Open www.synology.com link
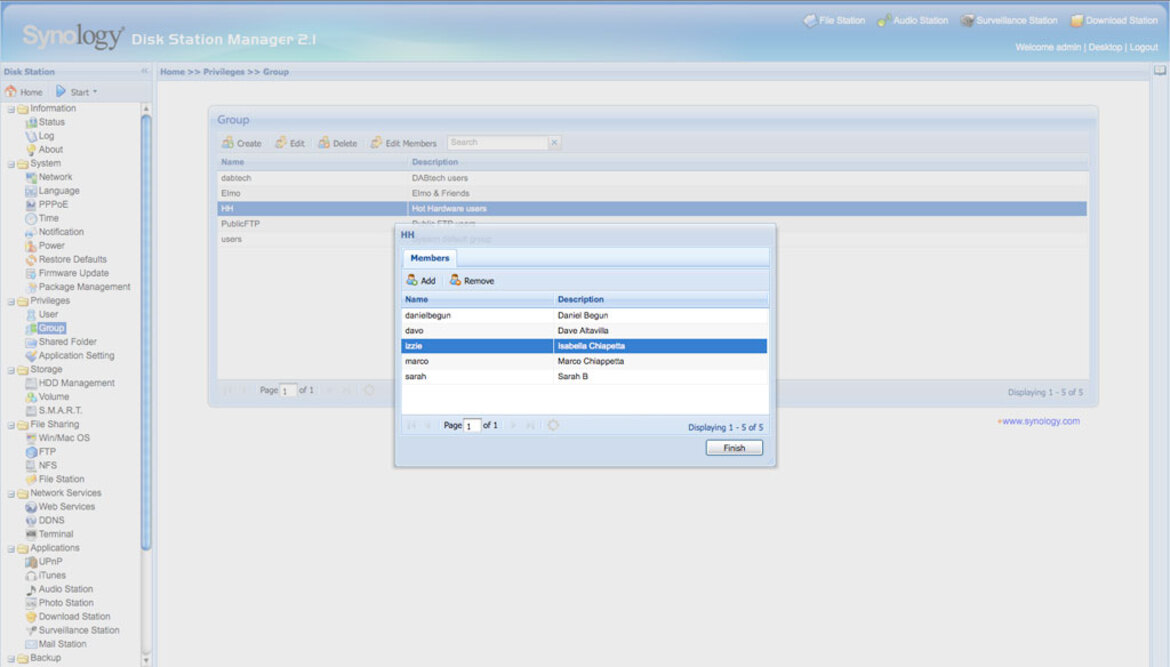Image resolution: width=1170 pixels, height=667 pixels. click(1039, 421)
